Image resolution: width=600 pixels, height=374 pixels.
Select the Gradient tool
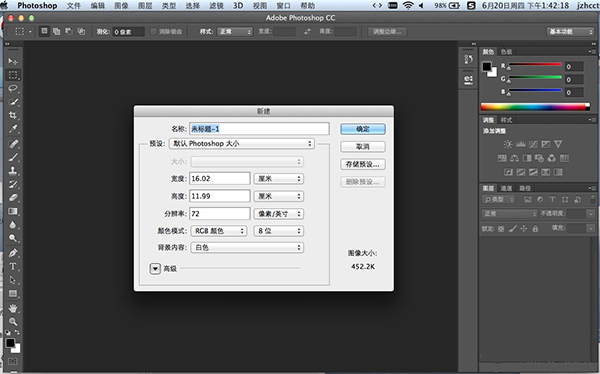[x=13, y=211]
